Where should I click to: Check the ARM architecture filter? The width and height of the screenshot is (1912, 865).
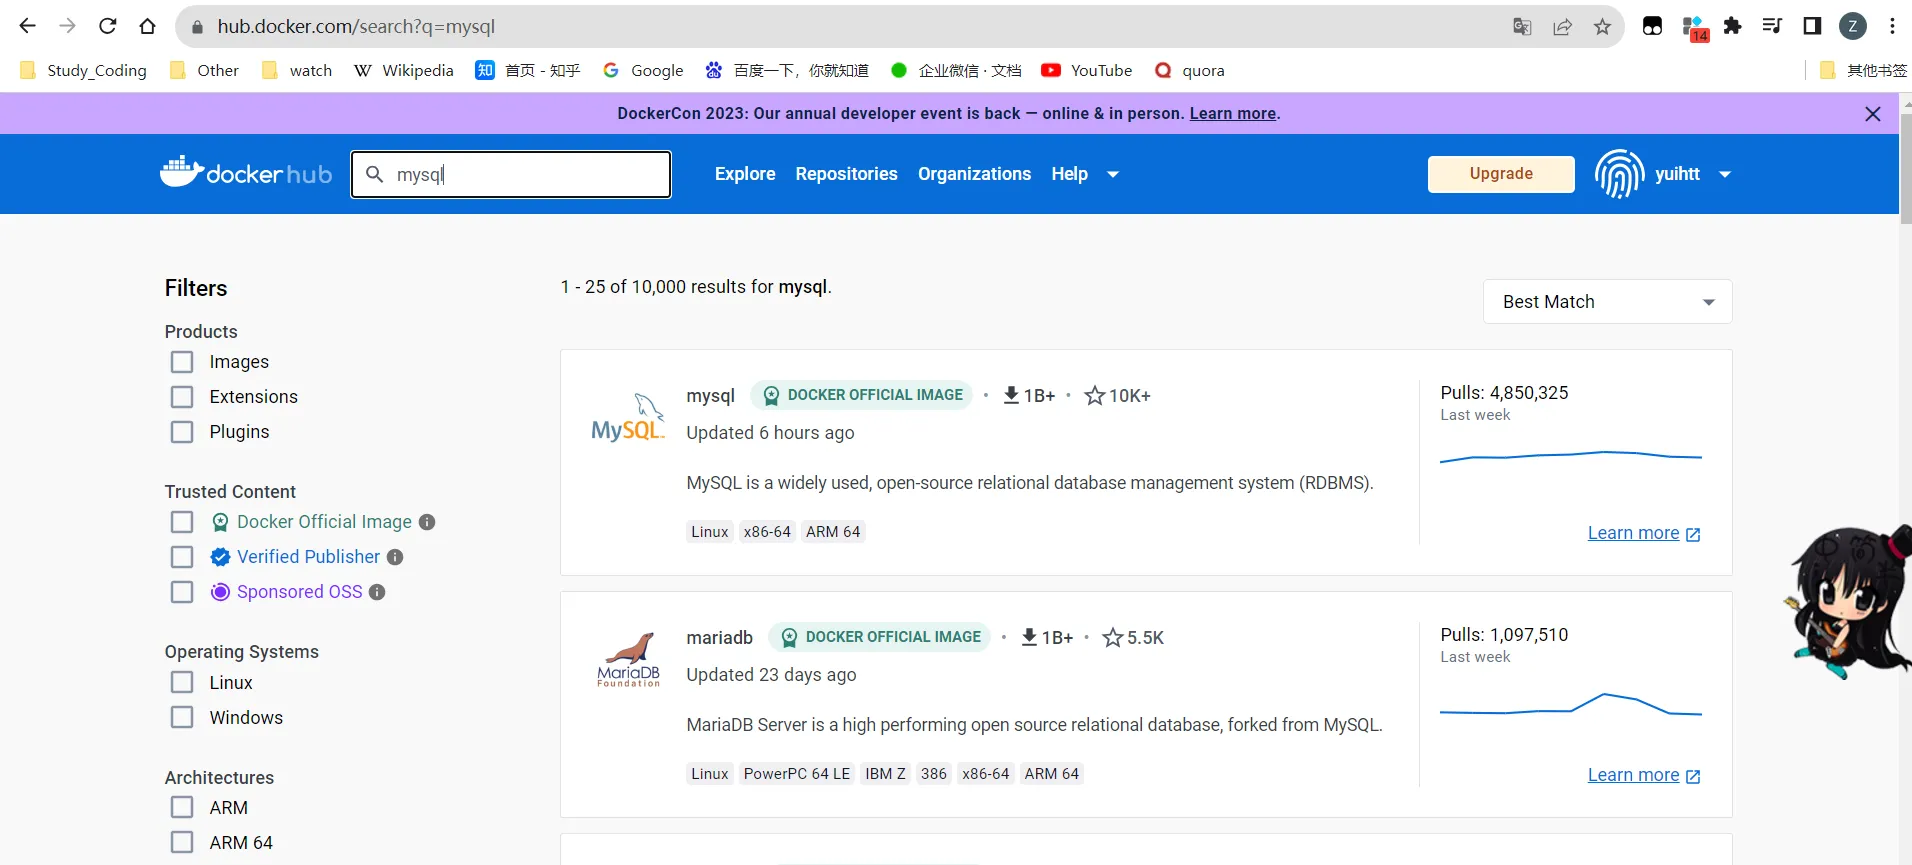tap(182, 807)
